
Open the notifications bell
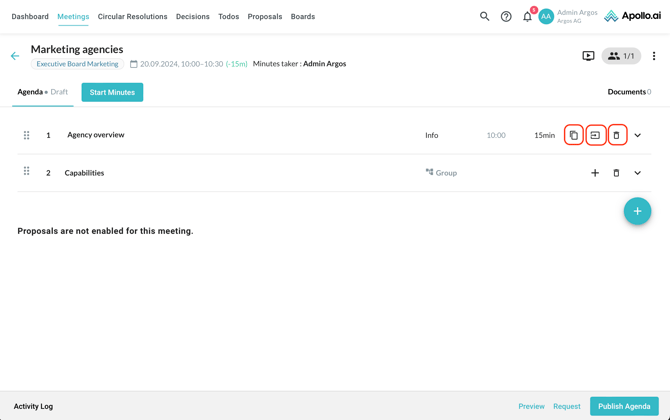point(527,16)
